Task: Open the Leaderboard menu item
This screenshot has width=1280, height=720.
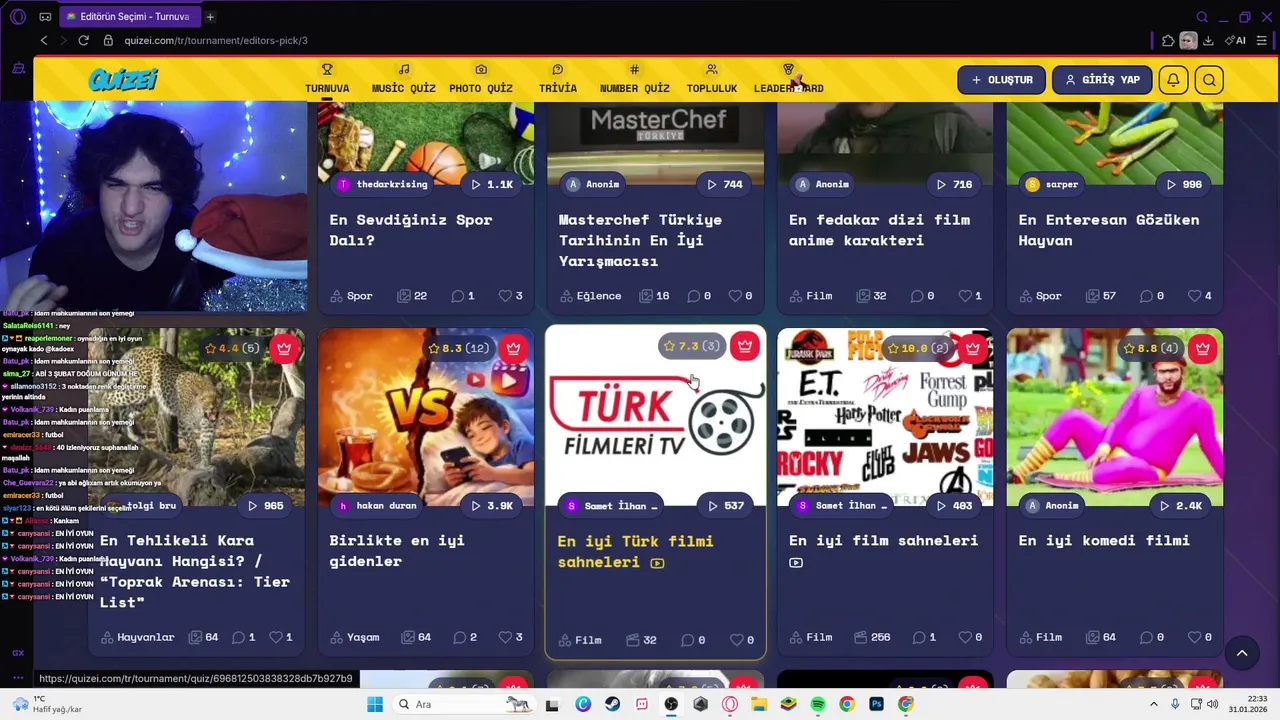Action: 789,79
